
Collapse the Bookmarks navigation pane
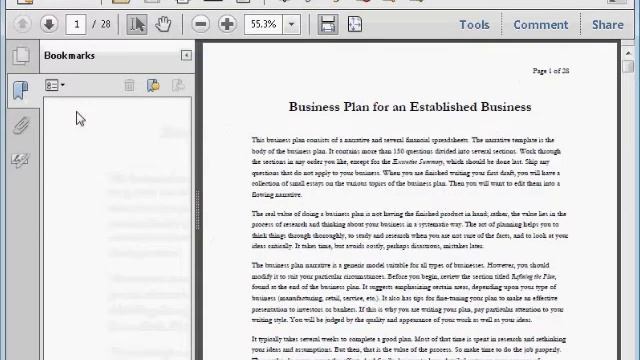click(x=186, y=55)
